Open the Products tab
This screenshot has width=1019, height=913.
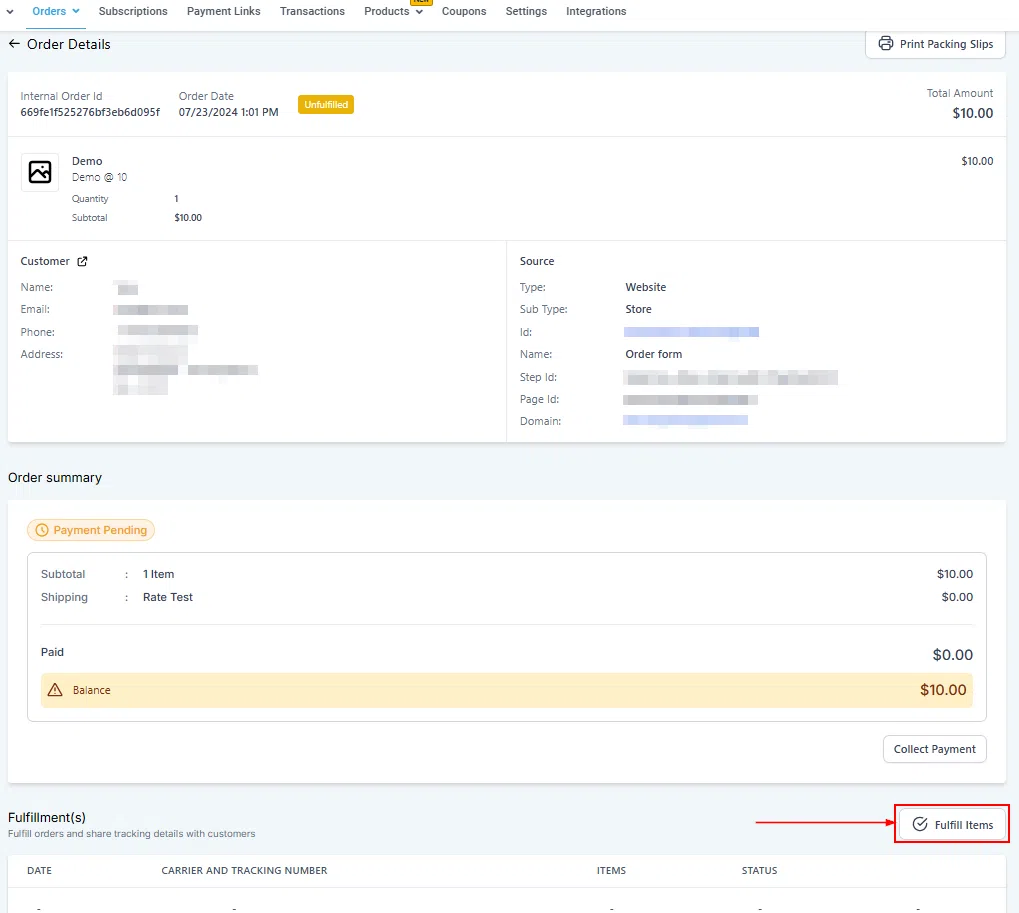[x=387, y=11]
